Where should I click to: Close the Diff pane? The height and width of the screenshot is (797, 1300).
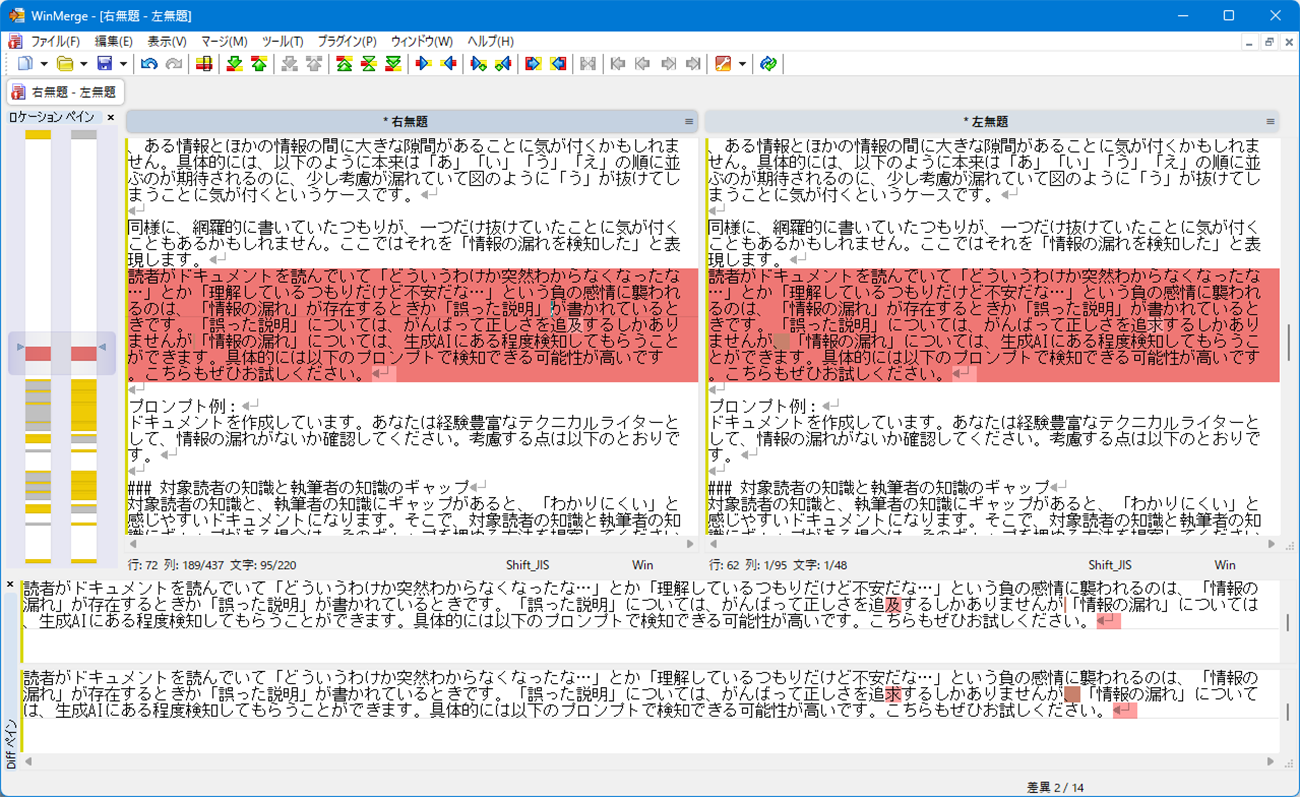coord(11,583)
